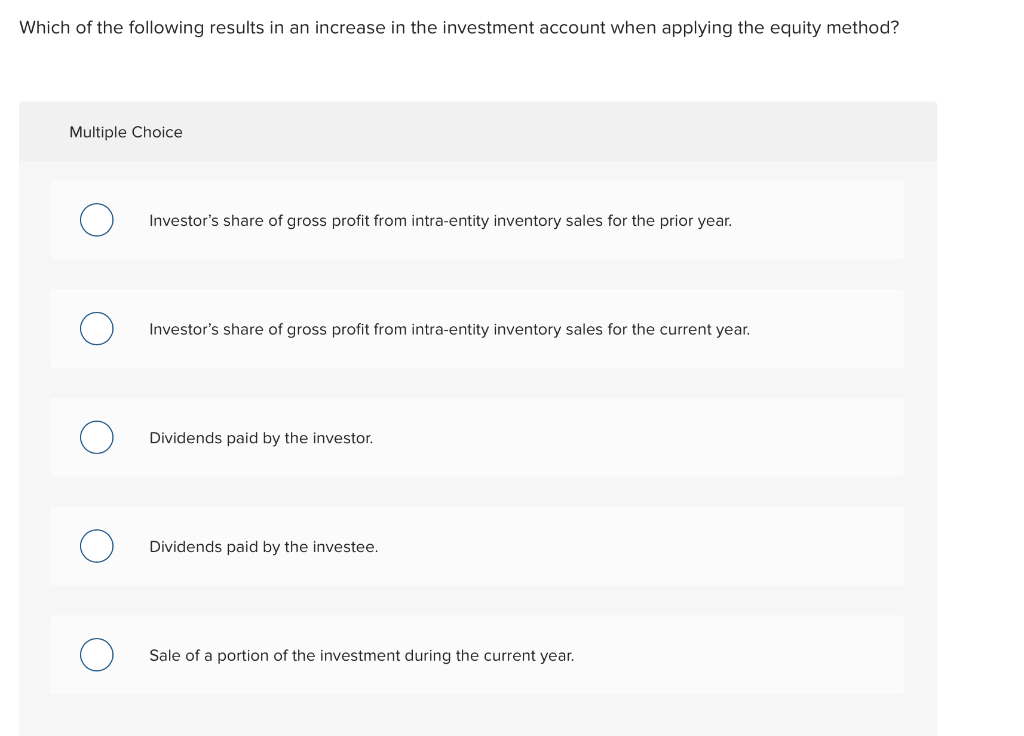The image size is (1024, 736).
Task: Select the radio button beside prior year gross profit option
Action: pyautogui.click(x=96, y=219)
